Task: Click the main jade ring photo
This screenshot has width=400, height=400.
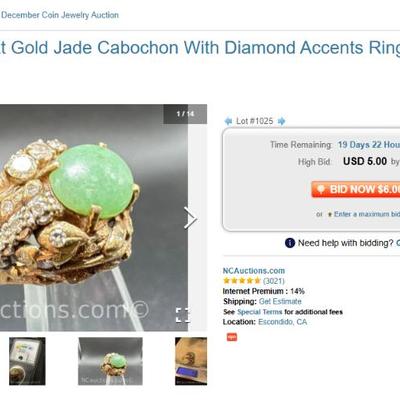Action: (x=94, y=218)
